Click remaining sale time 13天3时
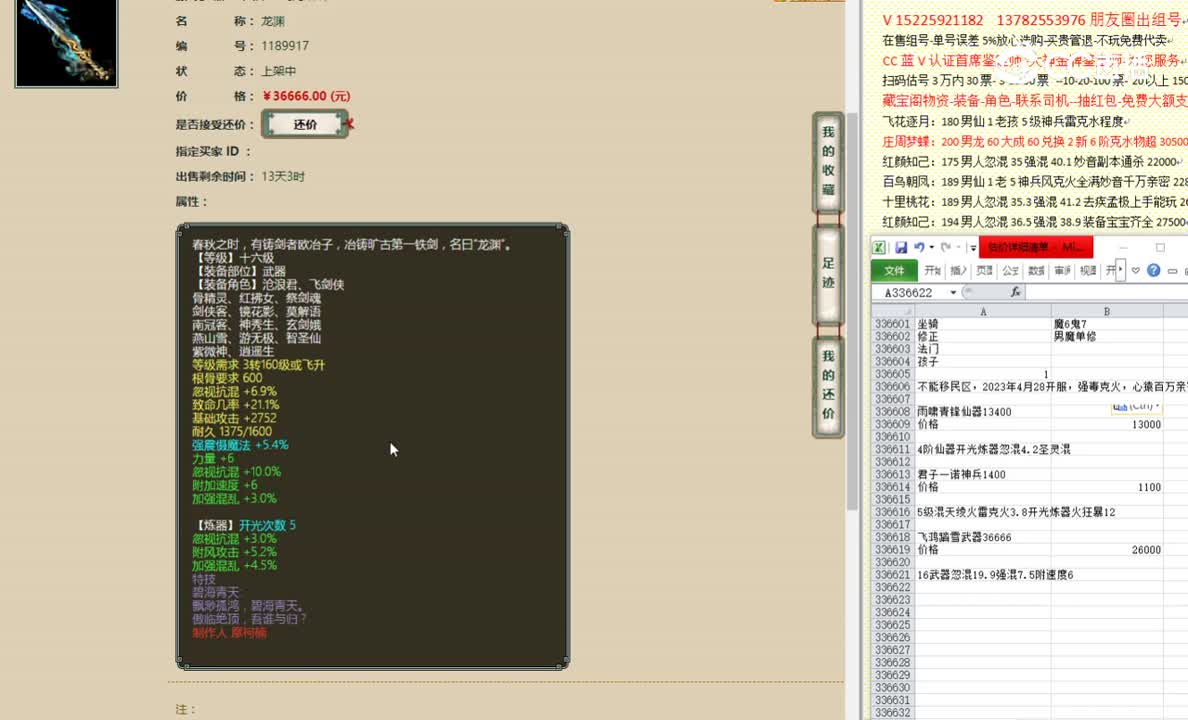 pos(283,177)
